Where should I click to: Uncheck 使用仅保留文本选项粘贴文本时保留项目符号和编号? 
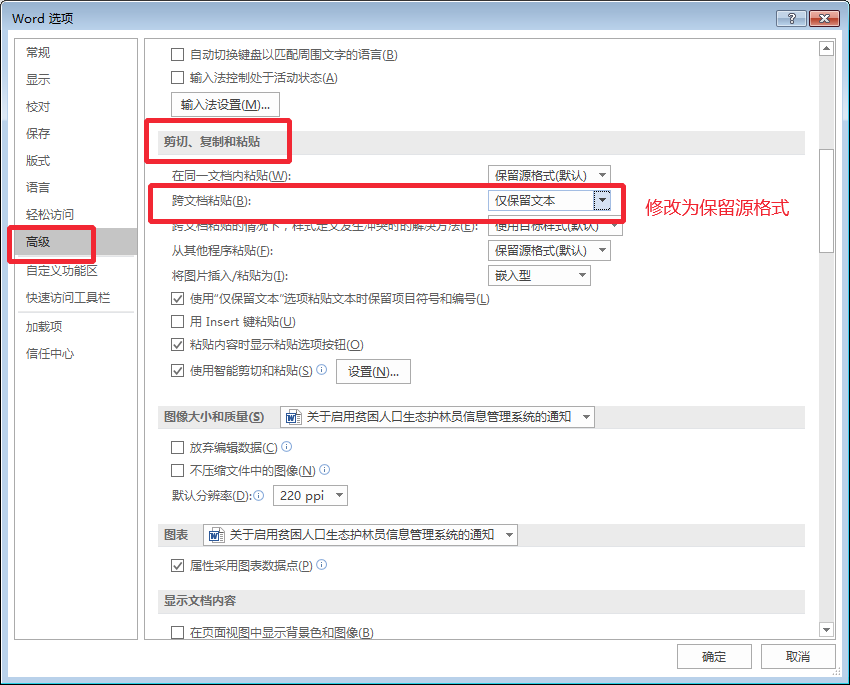(x=177, y=299)
